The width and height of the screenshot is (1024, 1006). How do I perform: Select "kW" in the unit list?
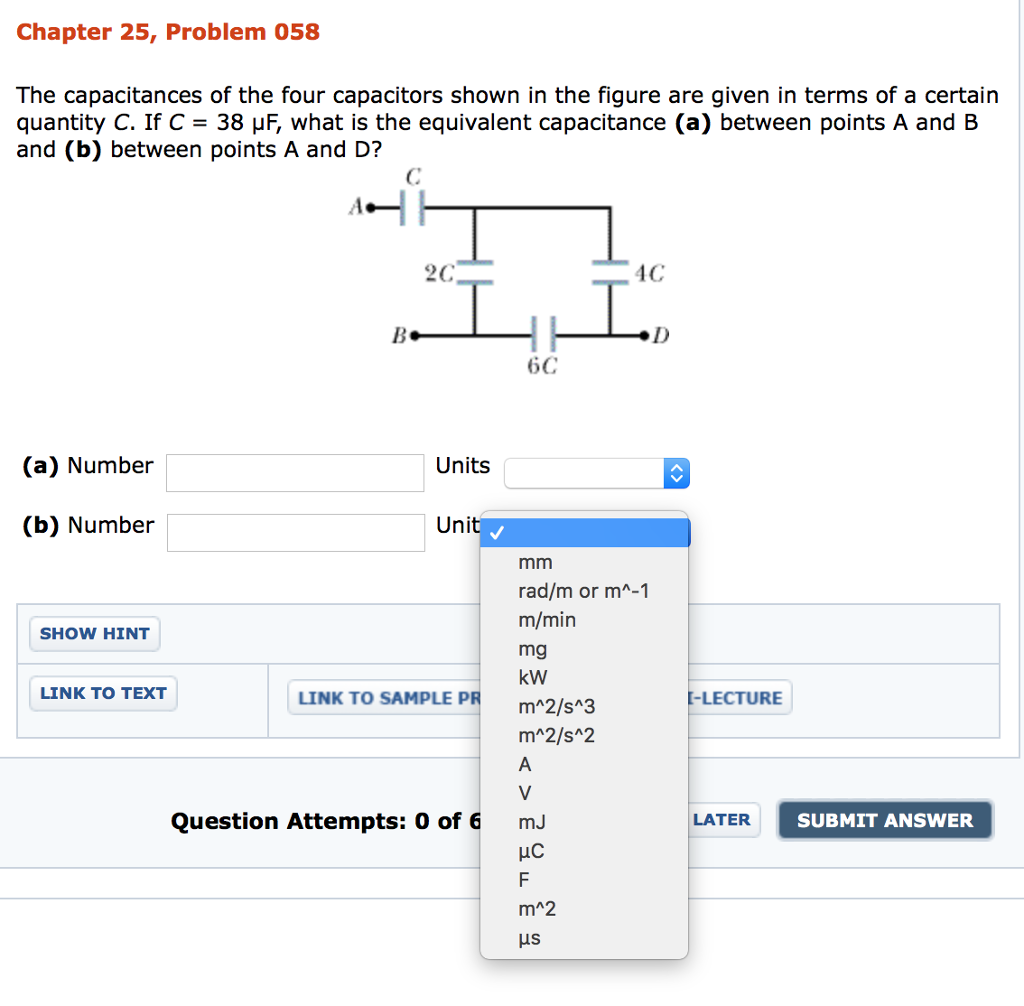(x=531, y=677)
